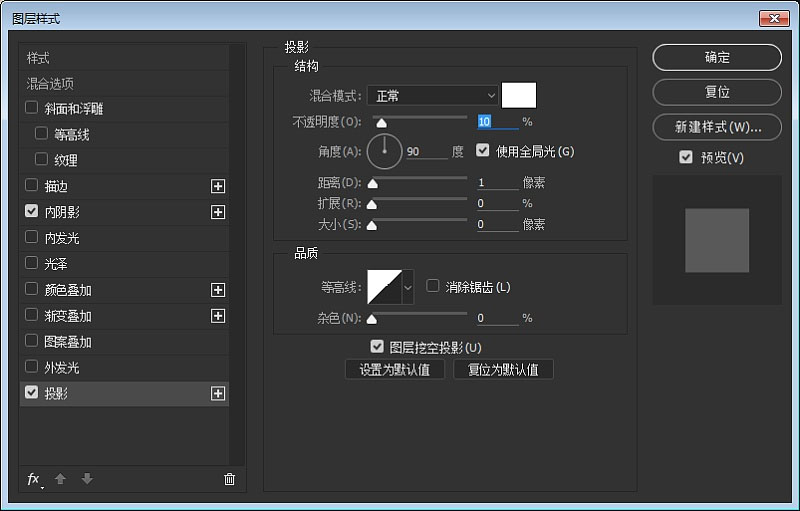Click the plus icon beside 渐变叠加
This screenshot has height=511, width=800.
click(218, 316)
